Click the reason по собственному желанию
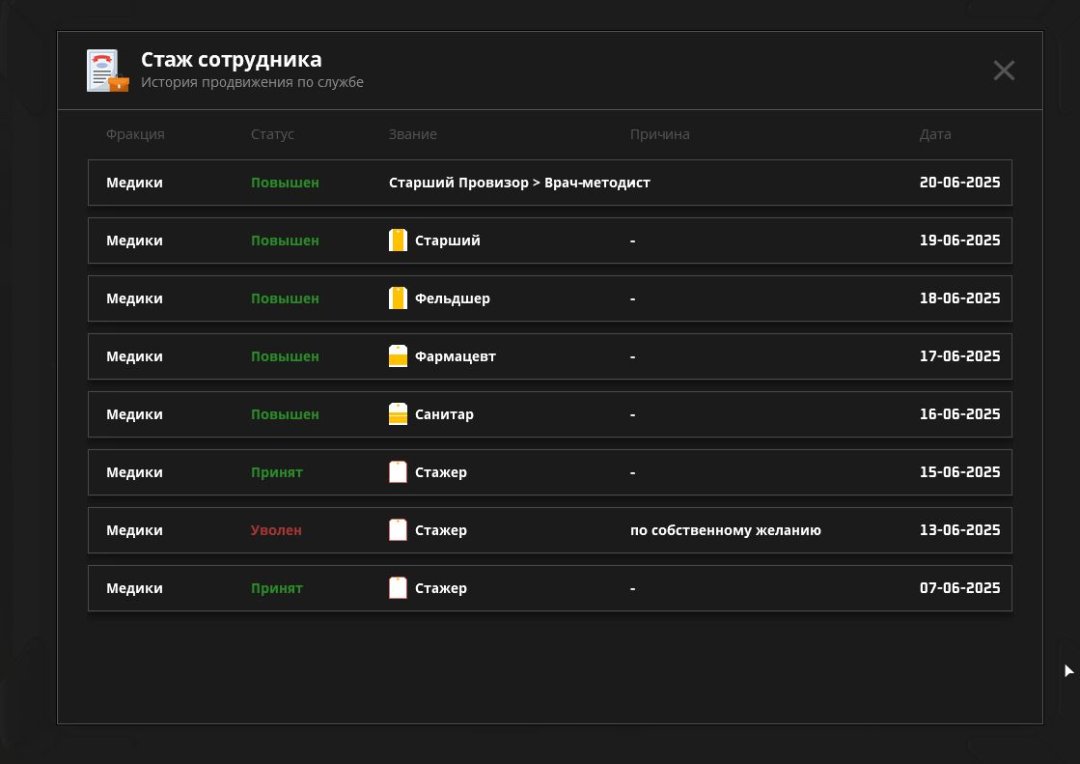Viewport: 1080px width, 764px height. pyautogui.click(x=725, y=531)
